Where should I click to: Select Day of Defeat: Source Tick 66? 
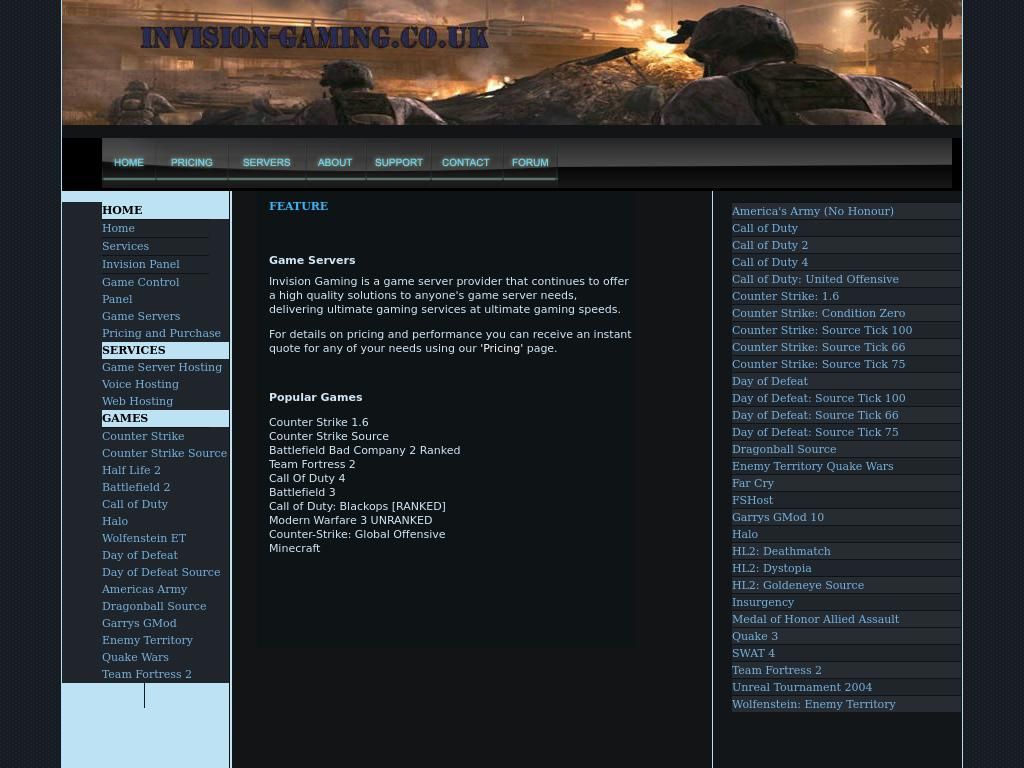[846, 415]
